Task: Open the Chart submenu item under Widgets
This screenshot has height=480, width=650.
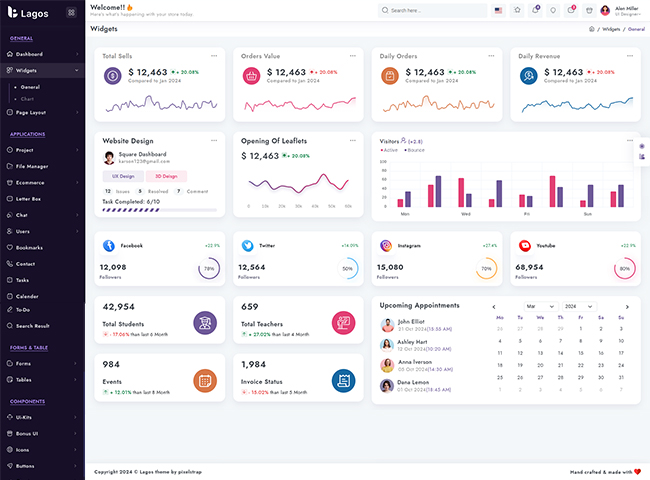Action: pyautogui.click(x=27, y=98)
